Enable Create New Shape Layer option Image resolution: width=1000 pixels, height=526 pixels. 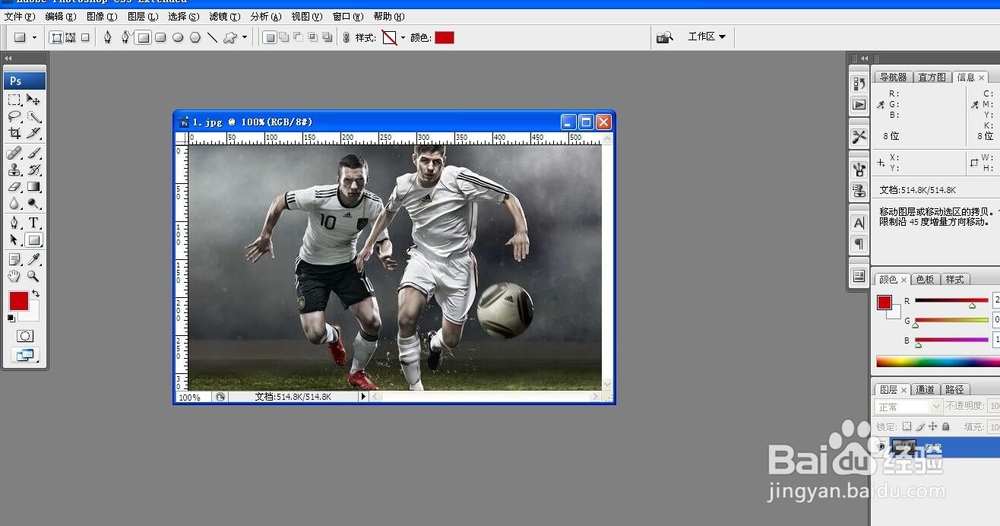point(270,38)
